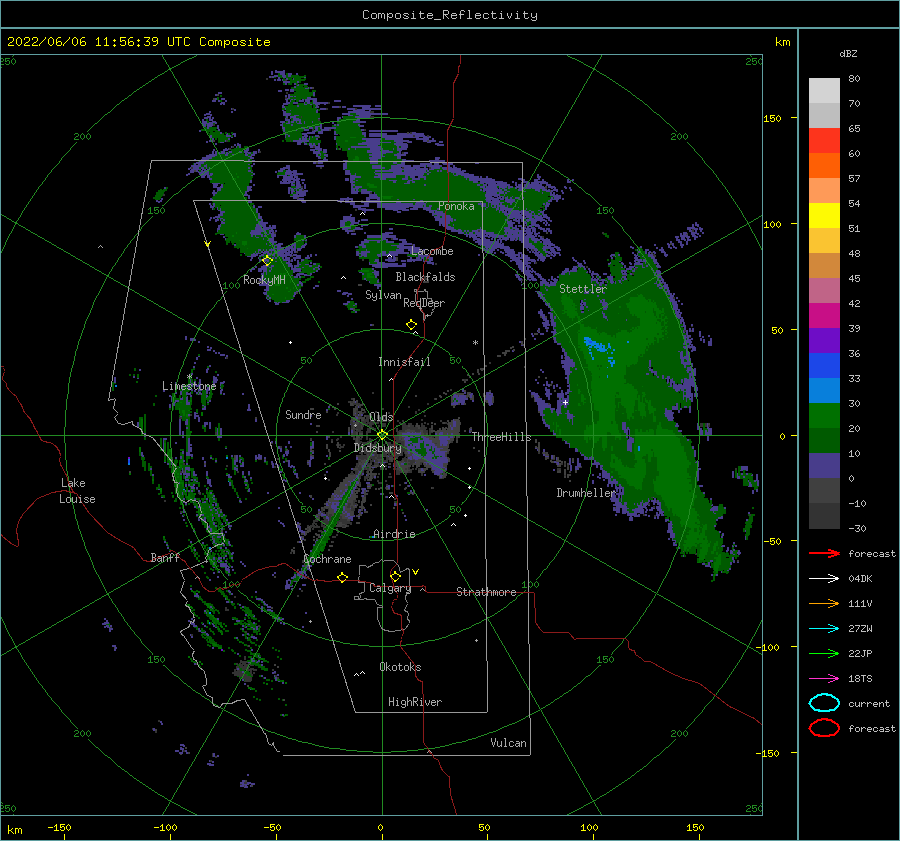Pick the bright green 30 dBZ swatch

[824, 415]
